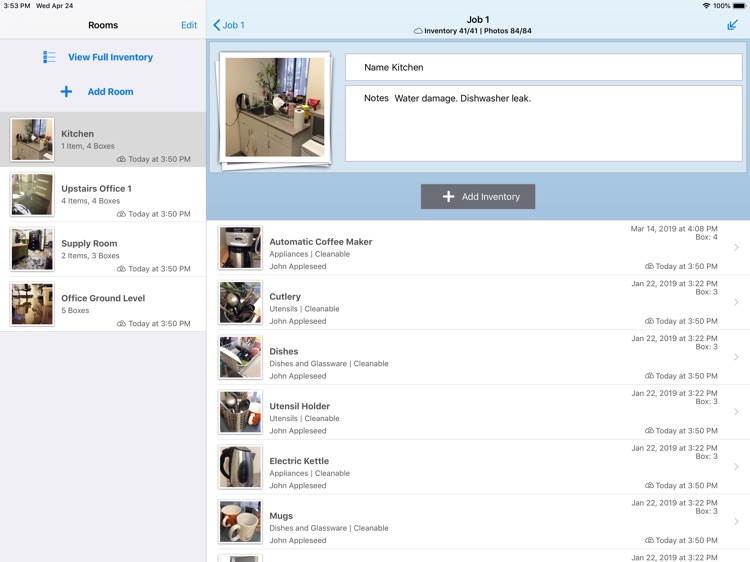Open the Utensil Holder thumbnail
This screenshot has width=750, height=562.
[240, 412]
